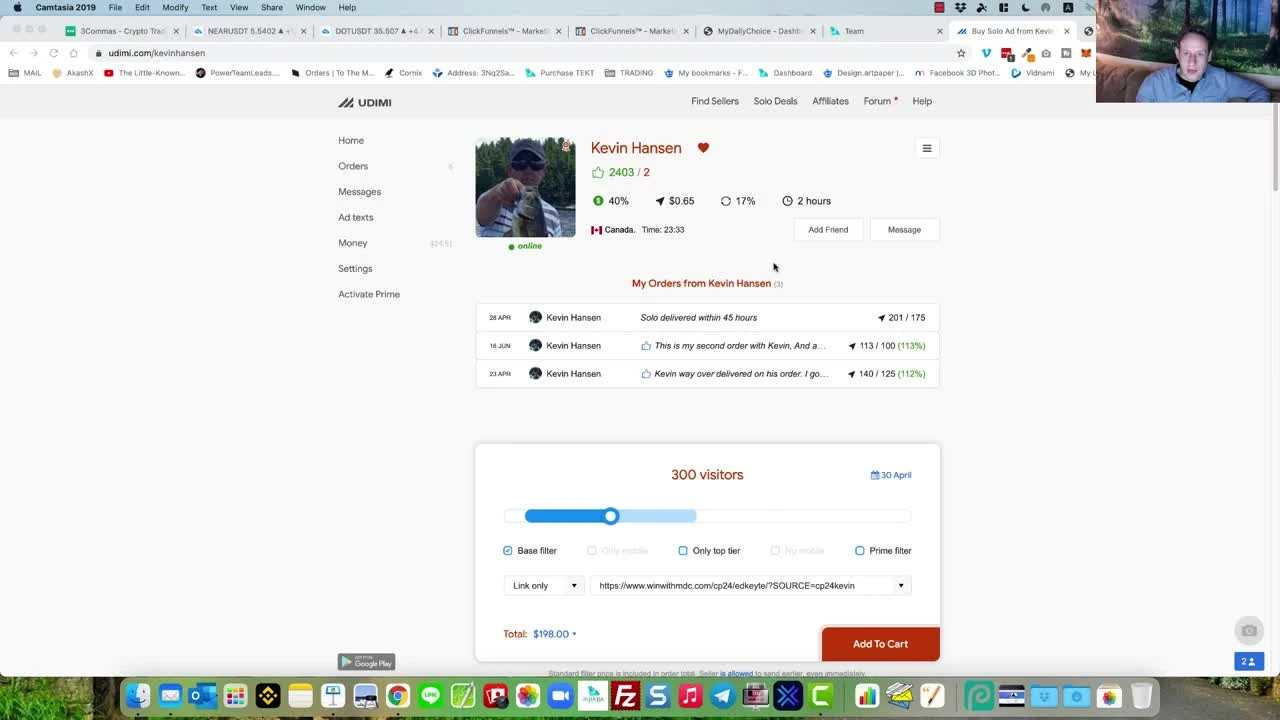Open FileZilla from the Dock

(625, 696)
